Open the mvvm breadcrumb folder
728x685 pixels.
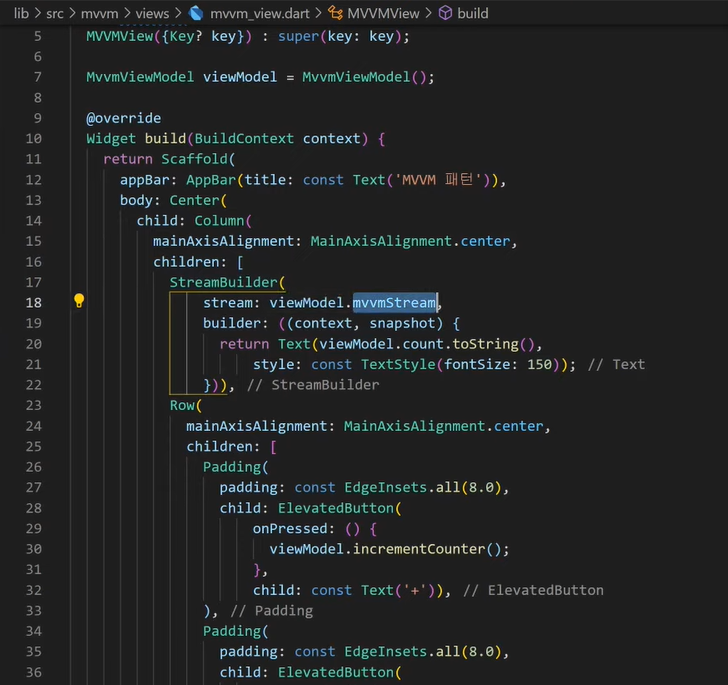(99, 13)
